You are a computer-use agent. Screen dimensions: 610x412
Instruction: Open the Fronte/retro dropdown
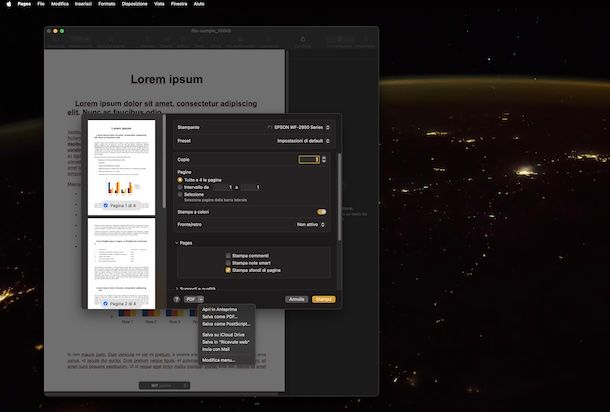pyautogui.click(x=310, y=224)
